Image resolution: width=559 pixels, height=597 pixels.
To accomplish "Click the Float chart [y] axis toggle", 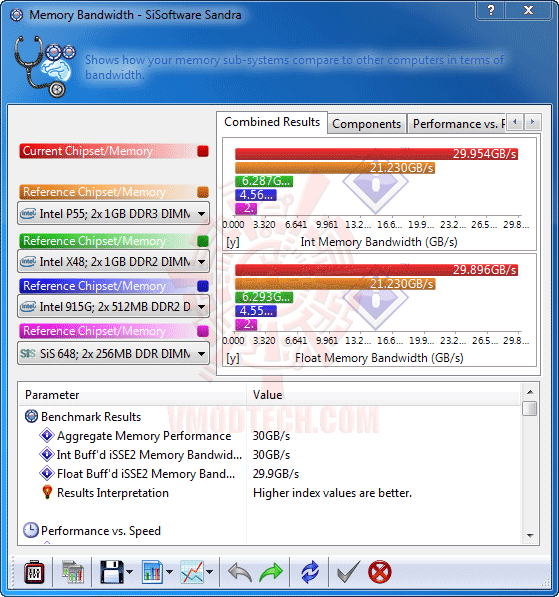I will 233,358.
